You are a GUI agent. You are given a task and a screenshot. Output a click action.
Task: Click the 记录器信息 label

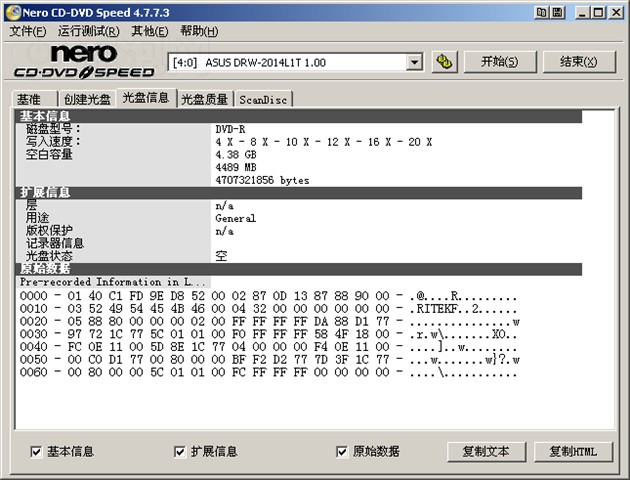[55, 243]
